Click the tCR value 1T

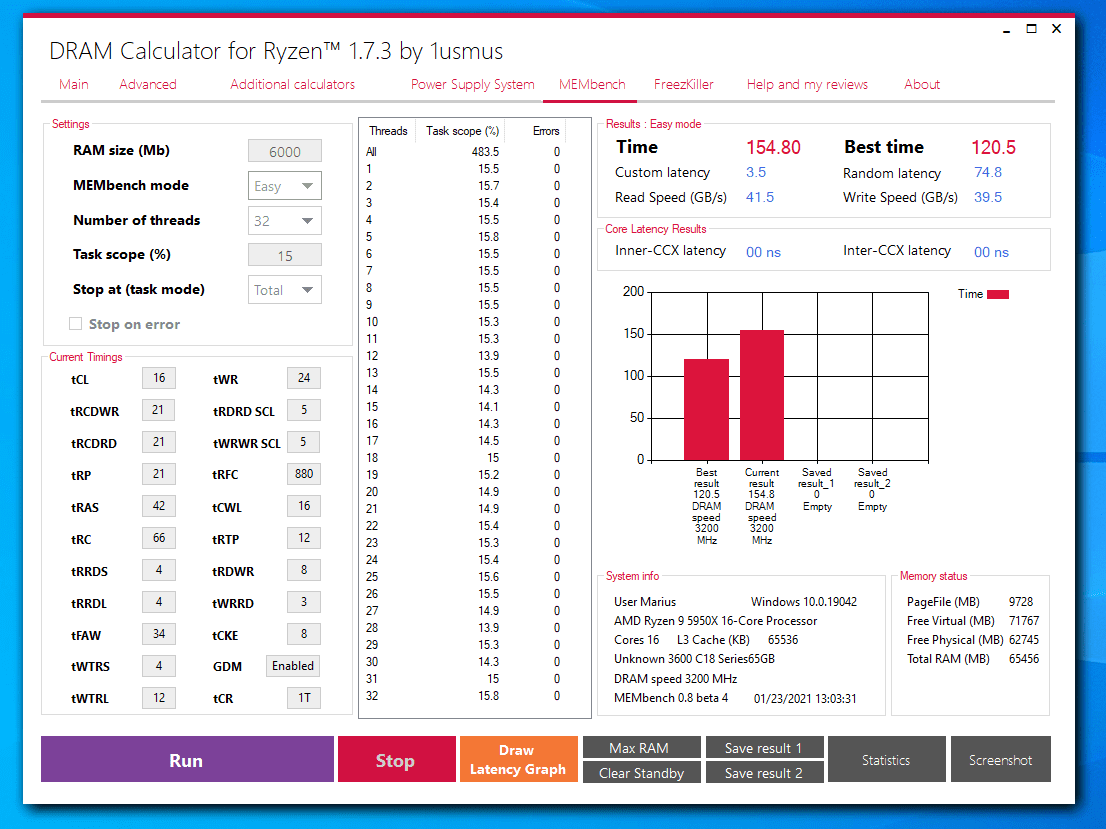click(304, 698)
